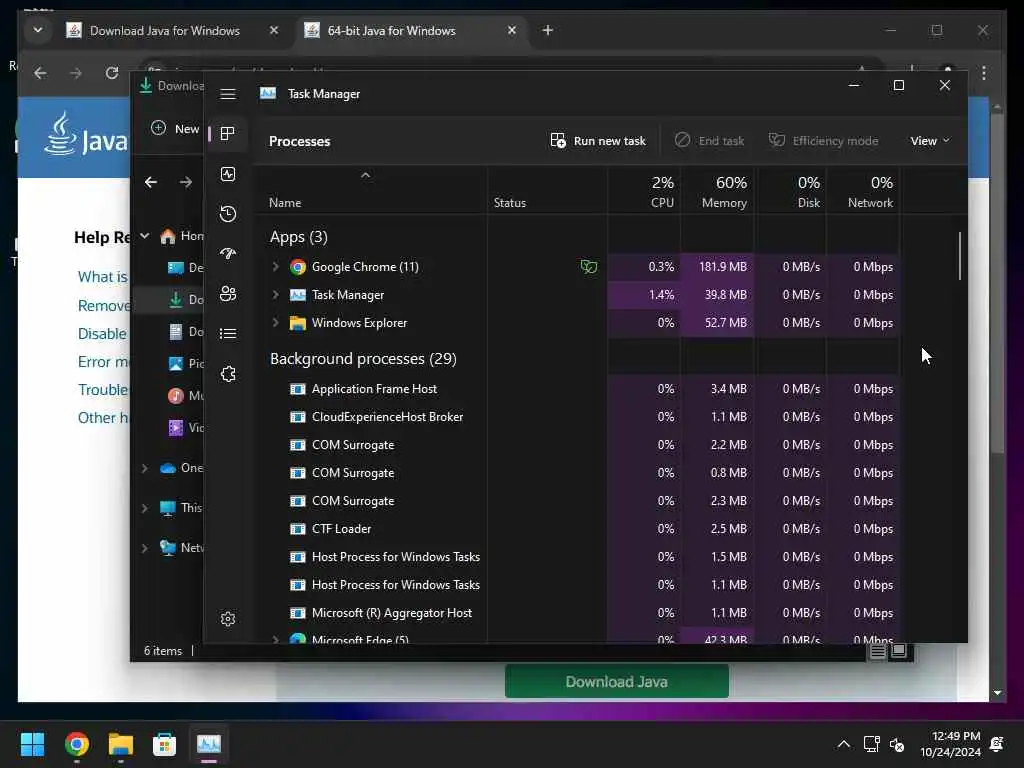Click Download Java green button
Screen dimensions: 1024x768
[616, 681]
